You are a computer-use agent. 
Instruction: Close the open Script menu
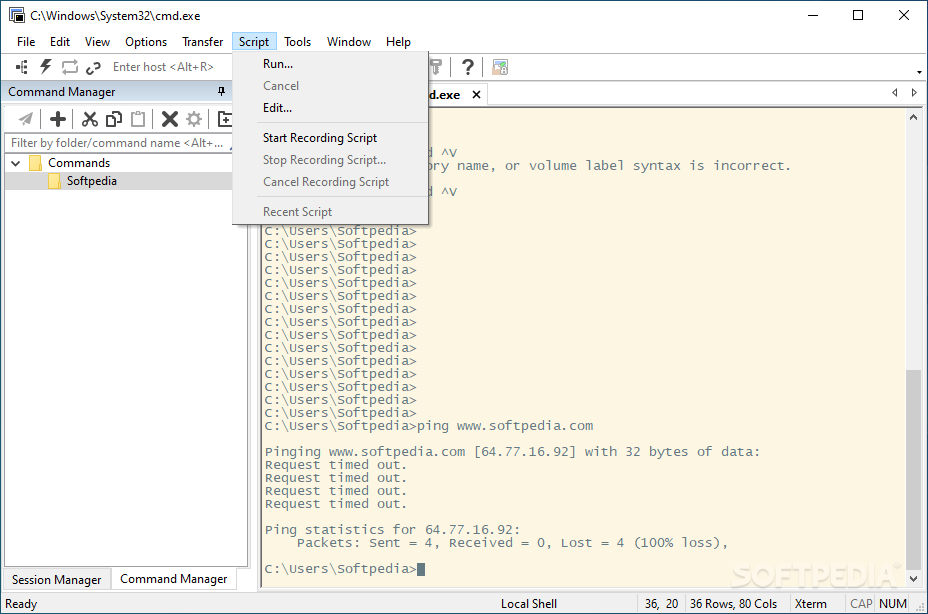coord(254,42)
